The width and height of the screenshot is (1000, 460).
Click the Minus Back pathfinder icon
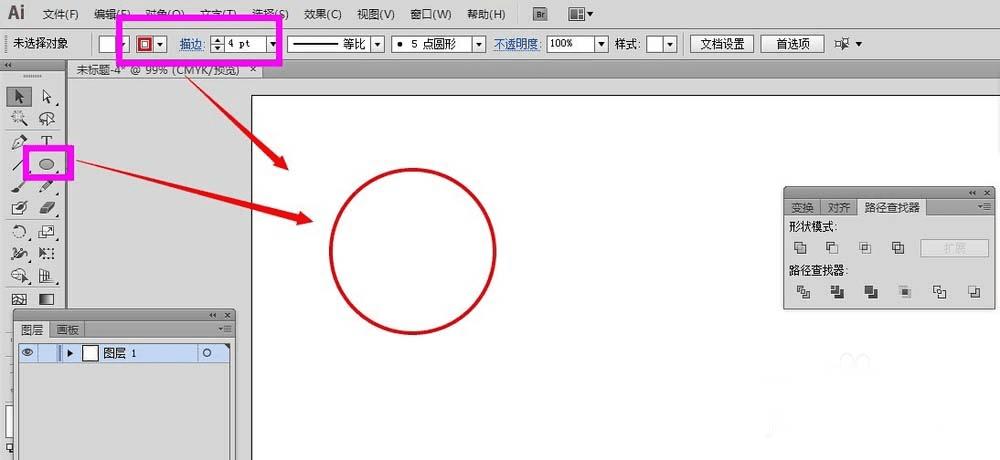pyautogui.click(x=974, y=292)
